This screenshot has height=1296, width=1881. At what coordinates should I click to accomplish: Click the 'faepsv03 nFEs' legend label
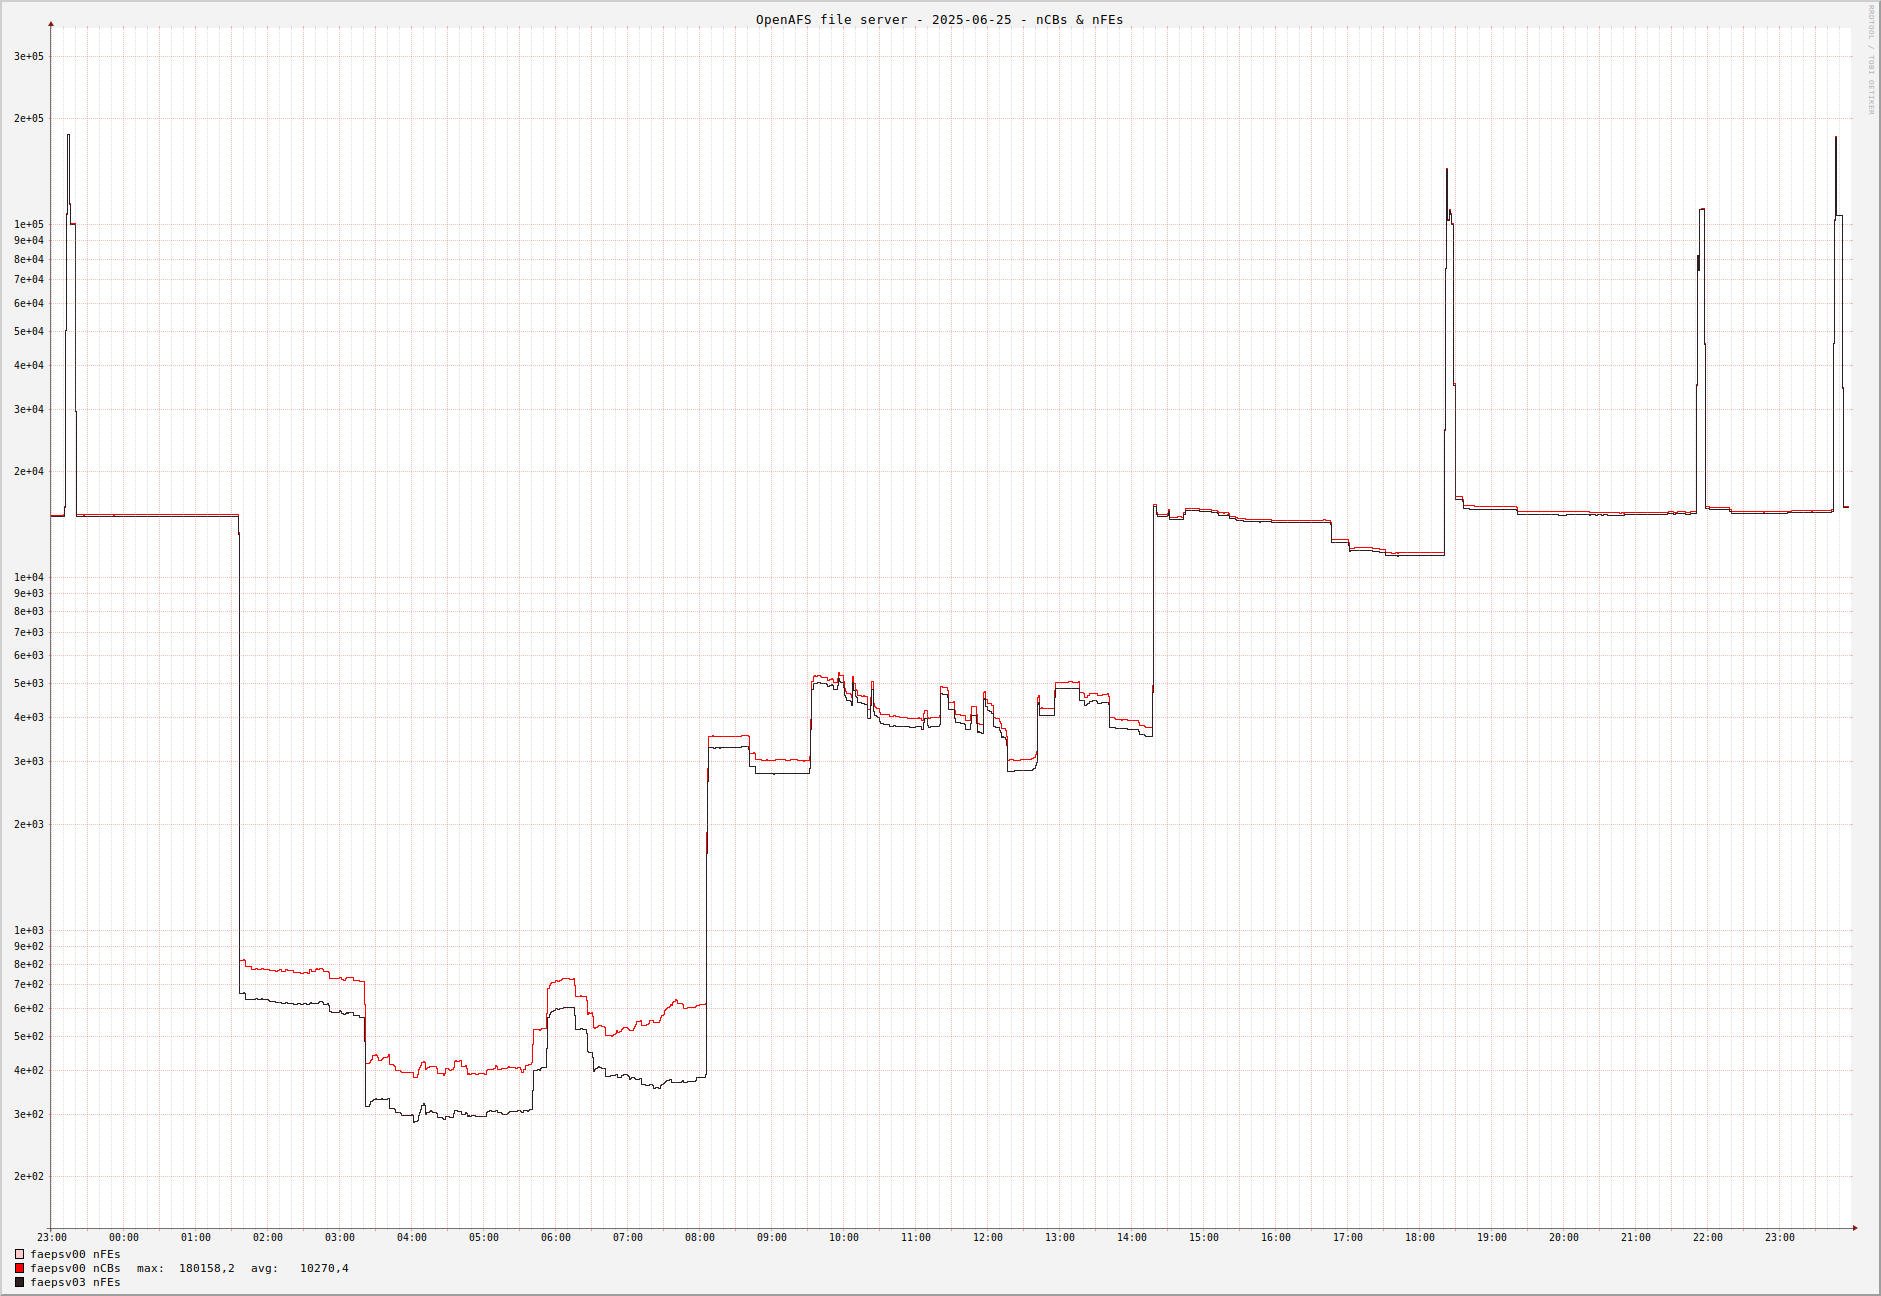(x=75, y=1282)
